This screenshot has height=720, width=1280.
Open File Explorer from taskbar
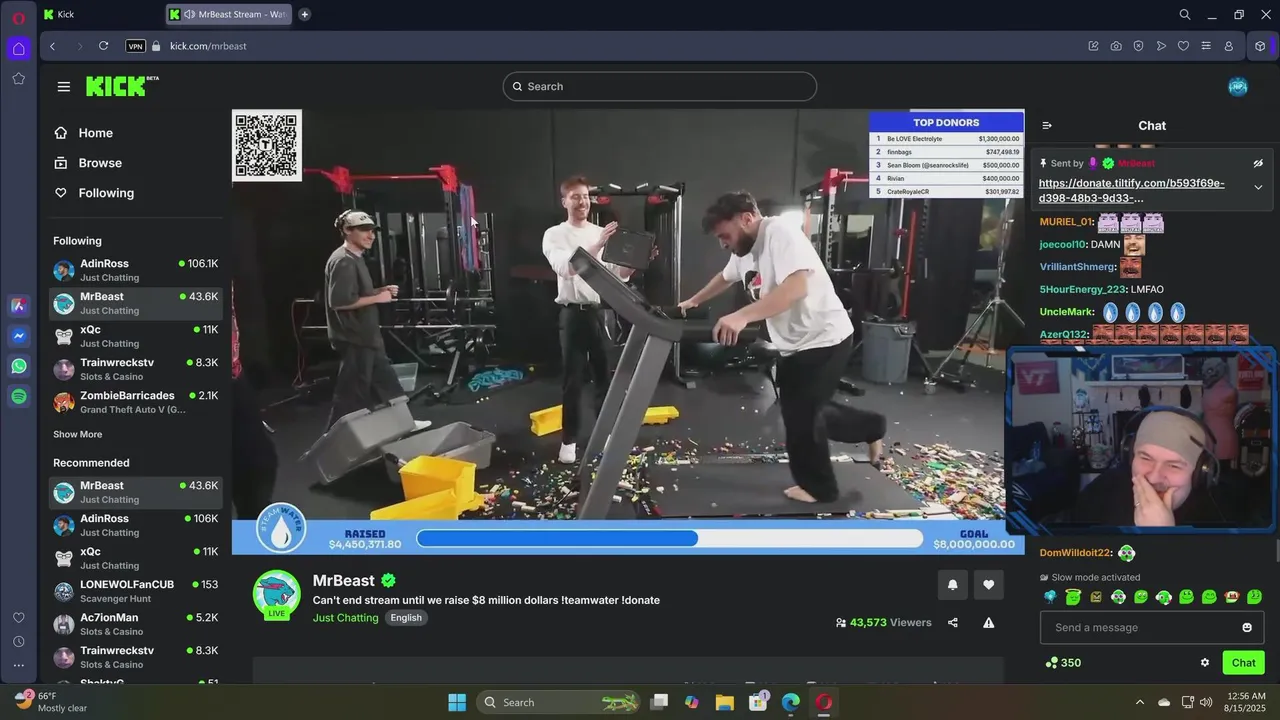coord(724,702)
